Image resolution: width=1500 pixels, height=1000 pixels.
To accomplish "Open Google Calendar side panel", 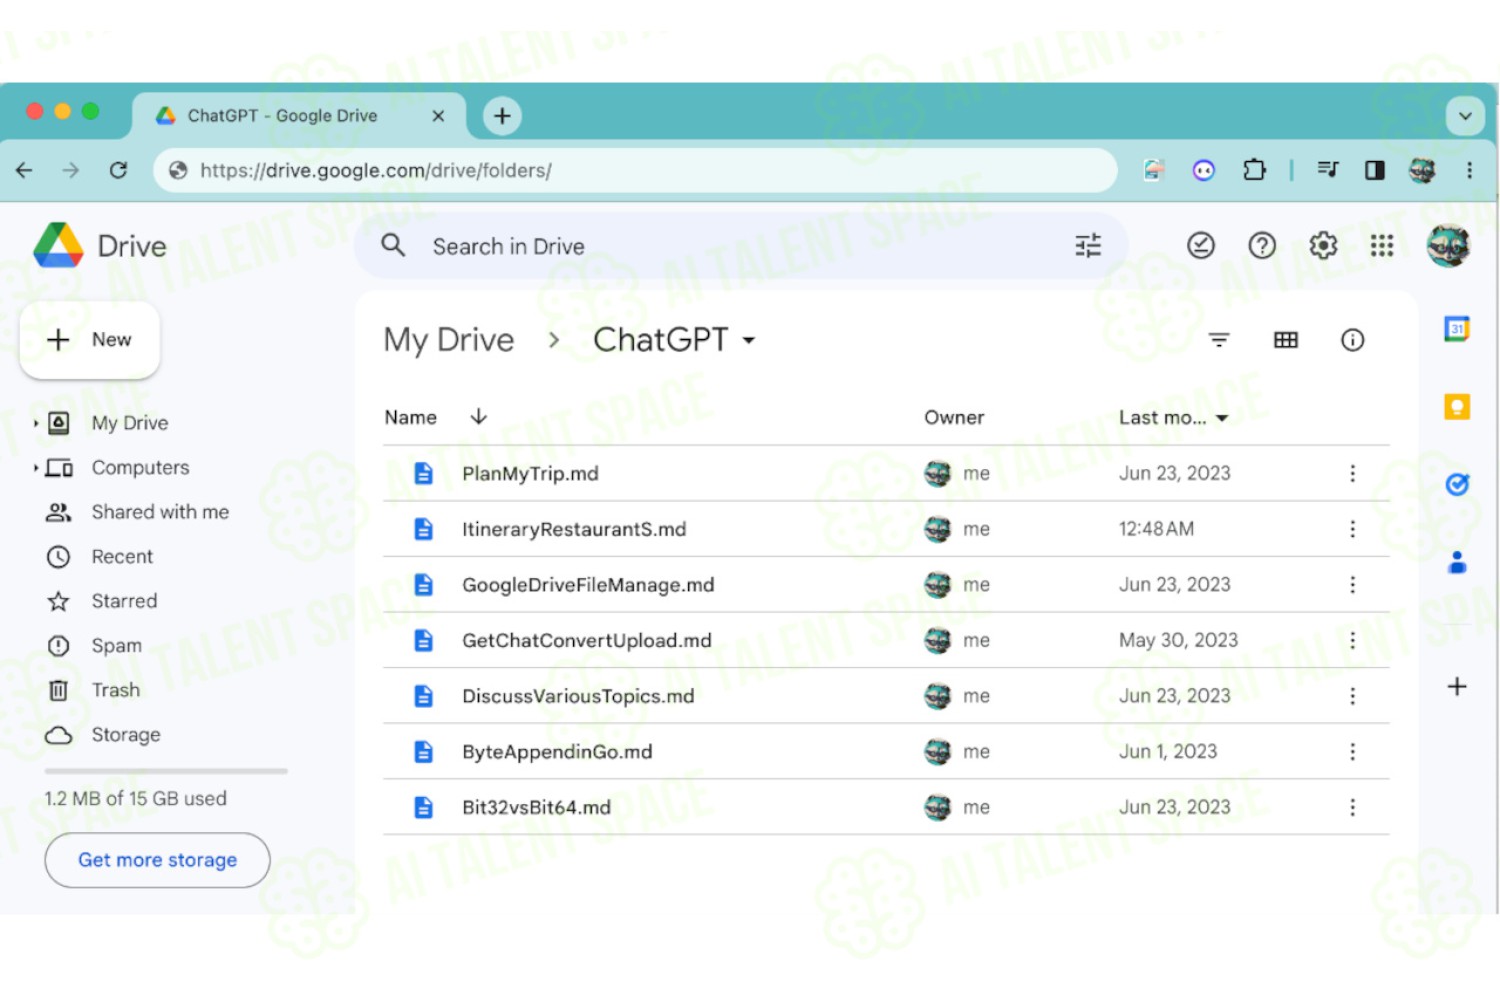I will 1457,328.
